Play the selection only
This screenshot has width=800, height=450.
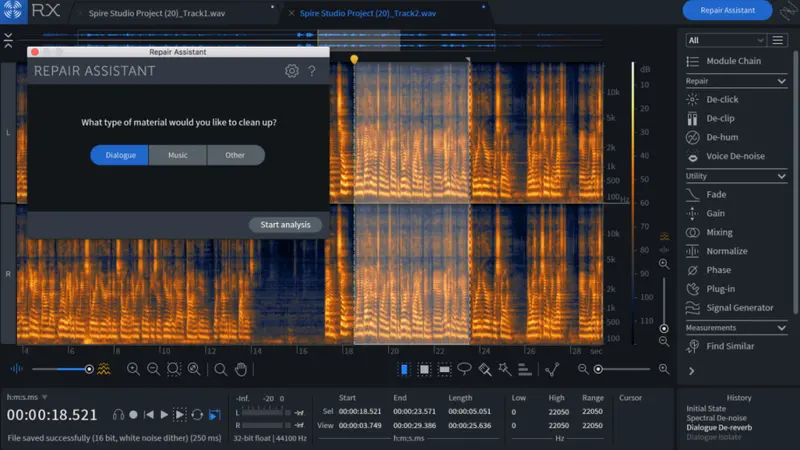pos(180,415)
